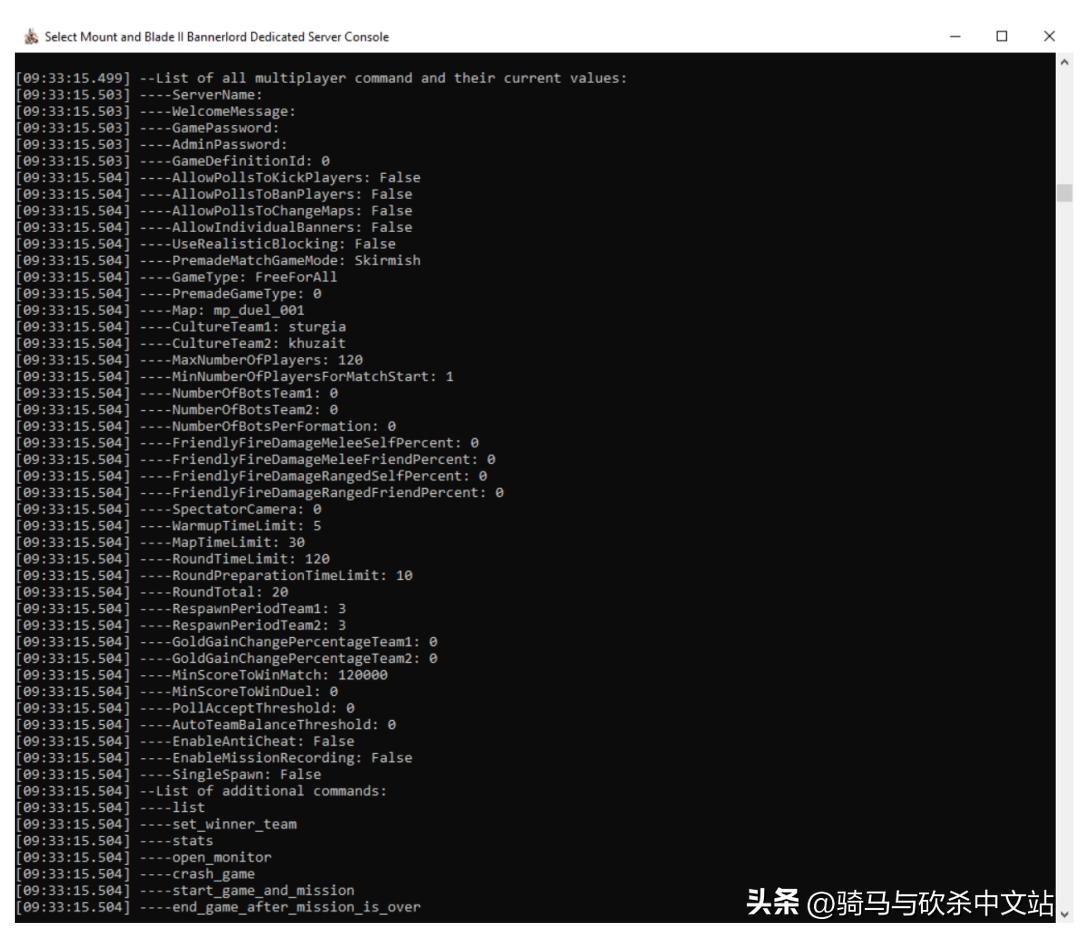Click MaxNumberOfPlayers: 120 line
This screenshot has width=1080, height=942.
(x=189, y=360)
